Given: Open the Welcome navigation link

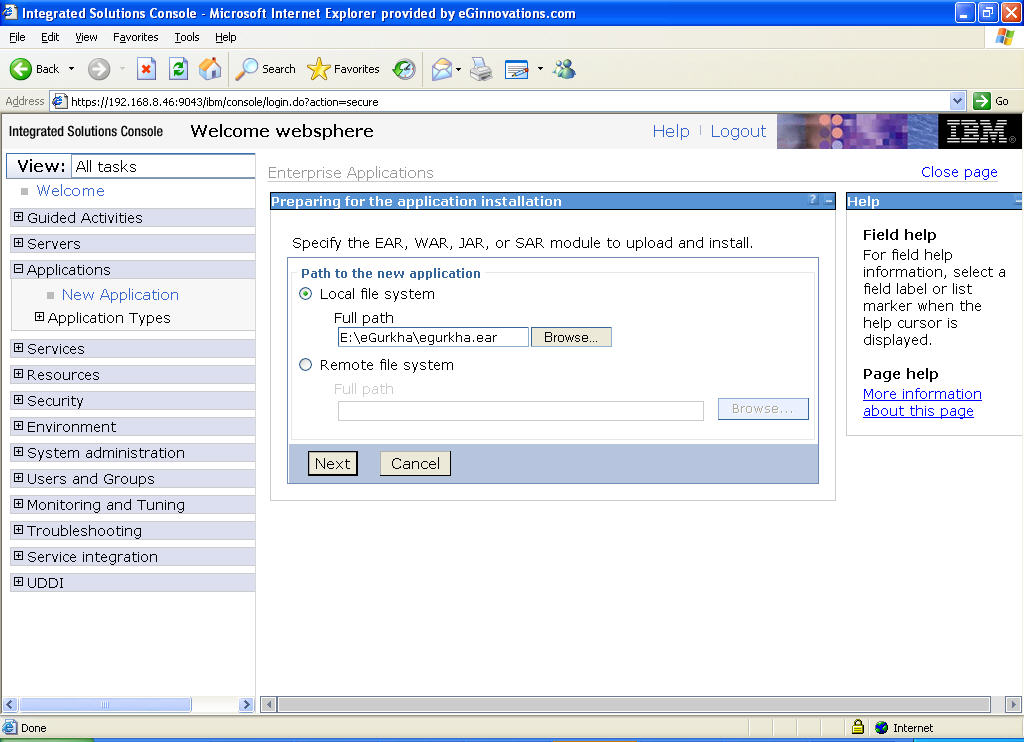Looking at the screenshot, I should pos(71,191).
